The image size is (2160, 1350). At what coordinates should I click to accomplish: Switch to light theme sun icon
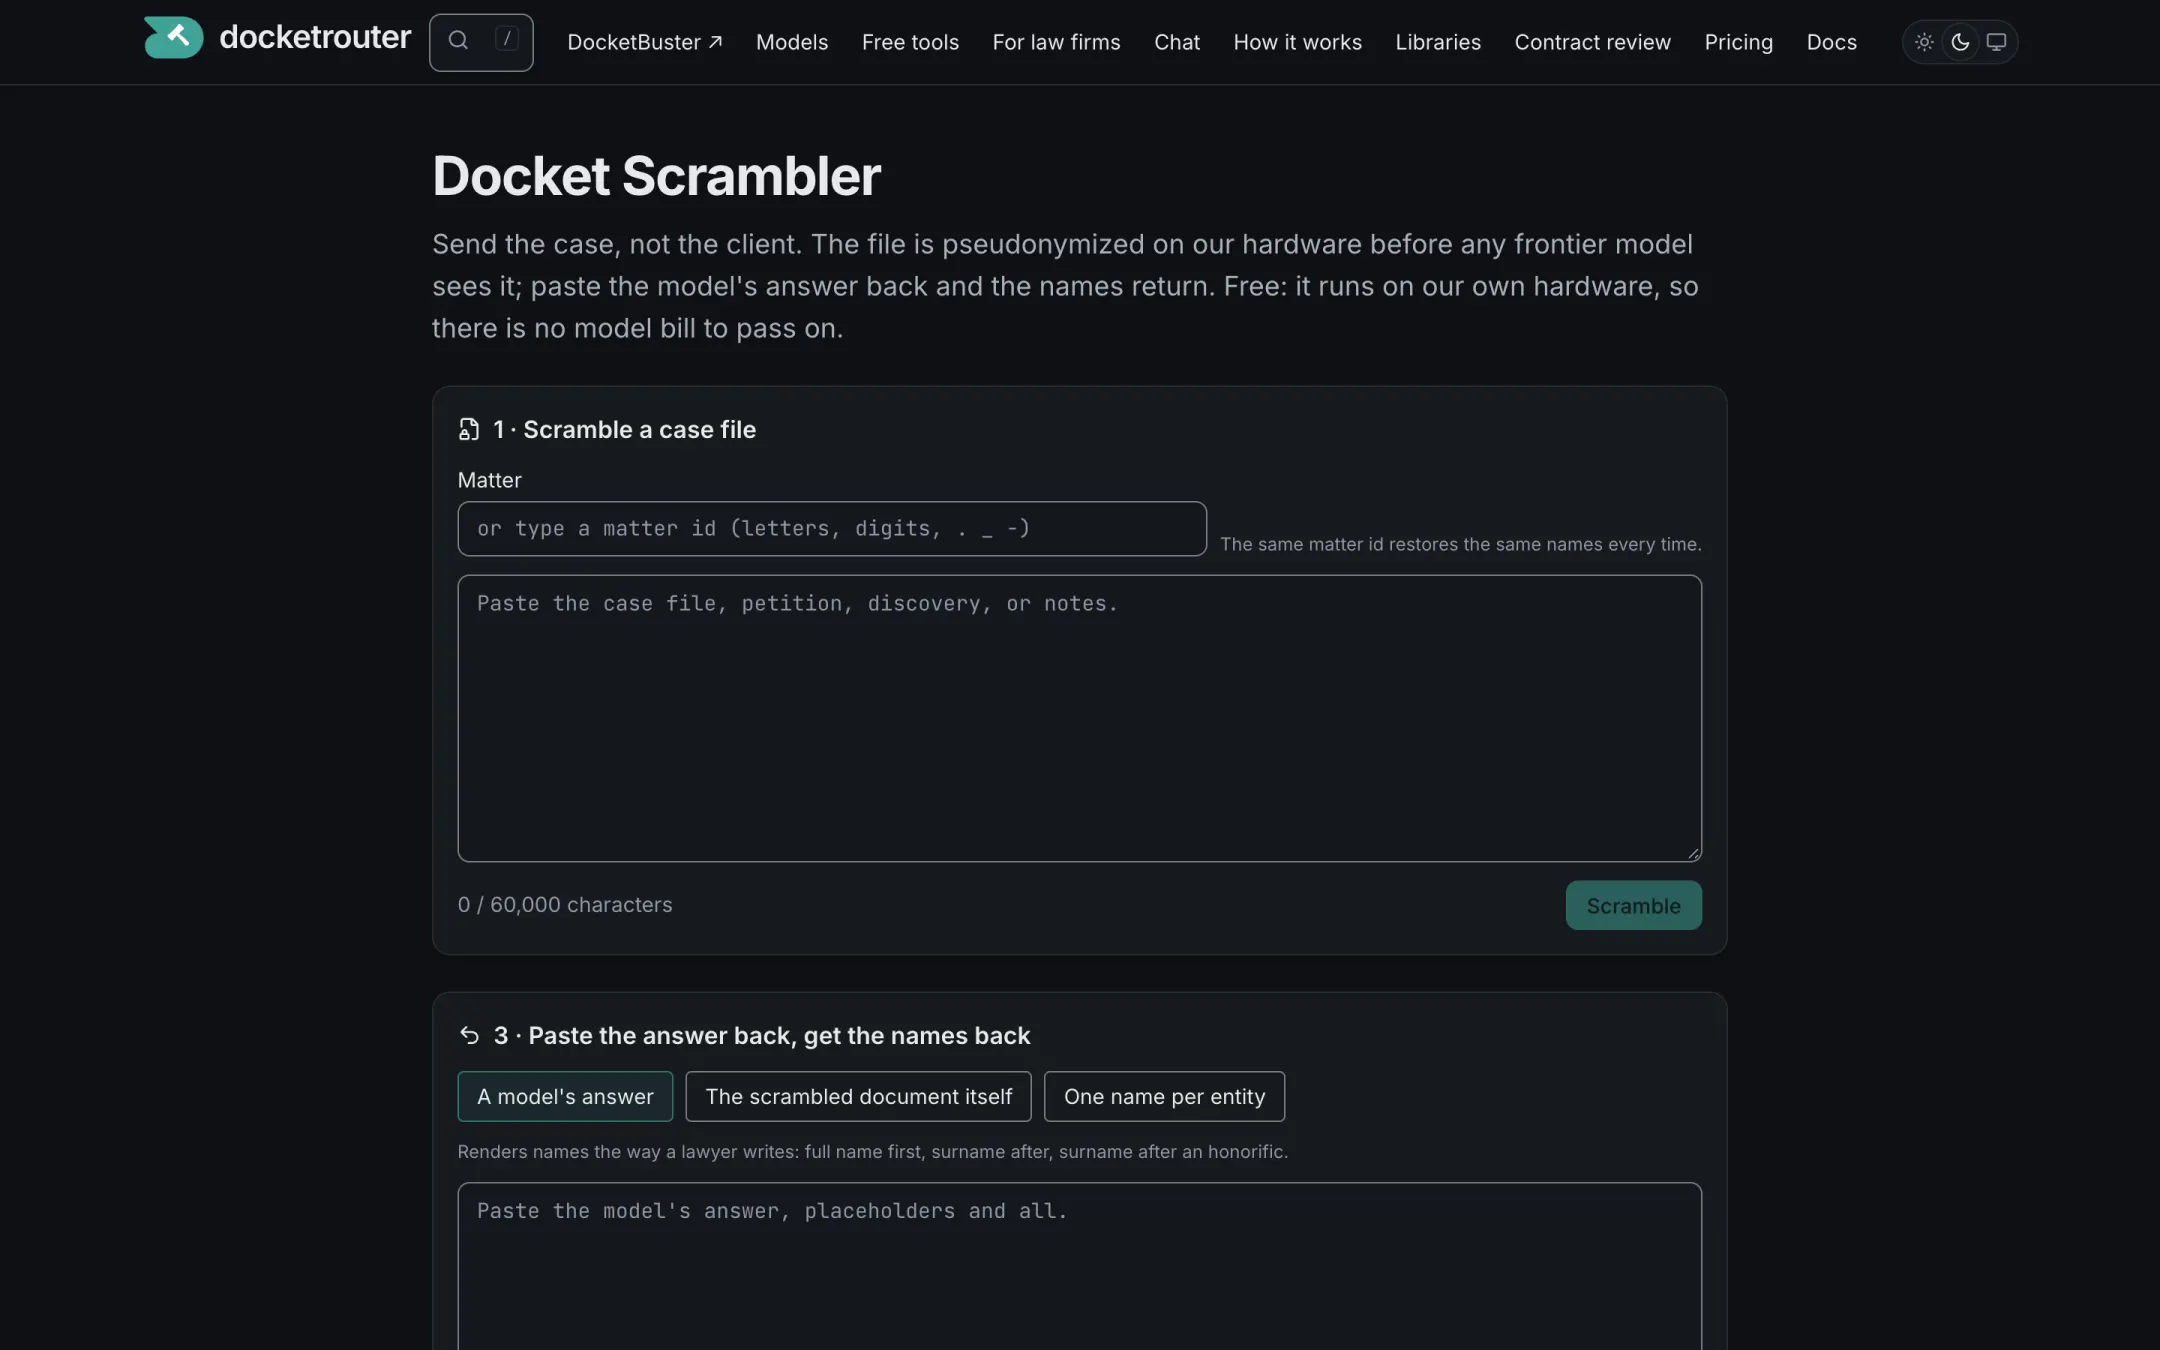(1923, 42)
